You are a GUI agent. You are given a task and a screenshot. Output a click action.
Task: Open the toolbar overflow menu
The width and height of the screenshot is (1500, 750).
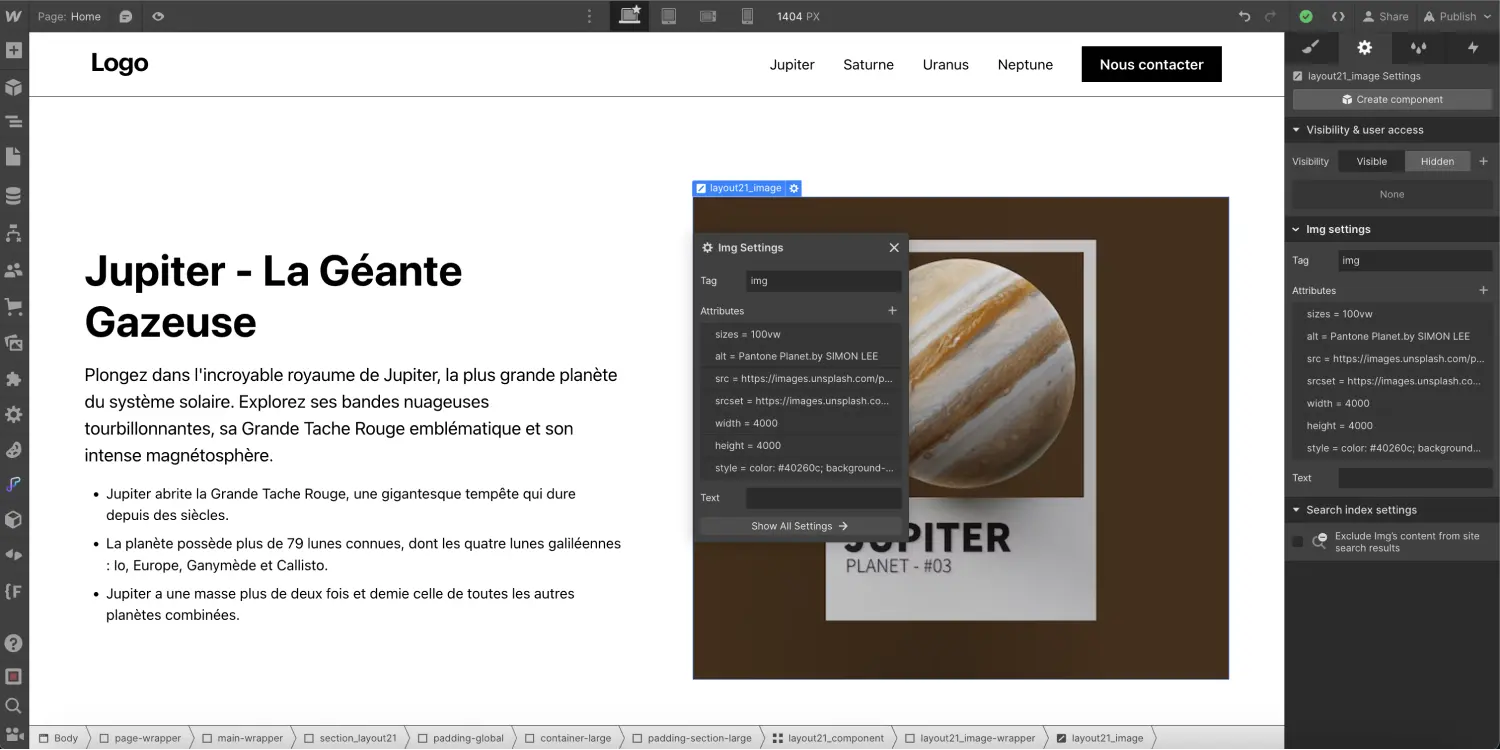pos(589,16)
